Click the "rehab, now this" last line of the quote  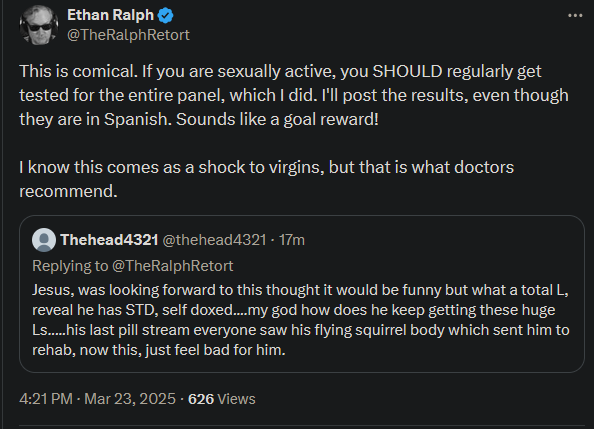pos(159,350)
